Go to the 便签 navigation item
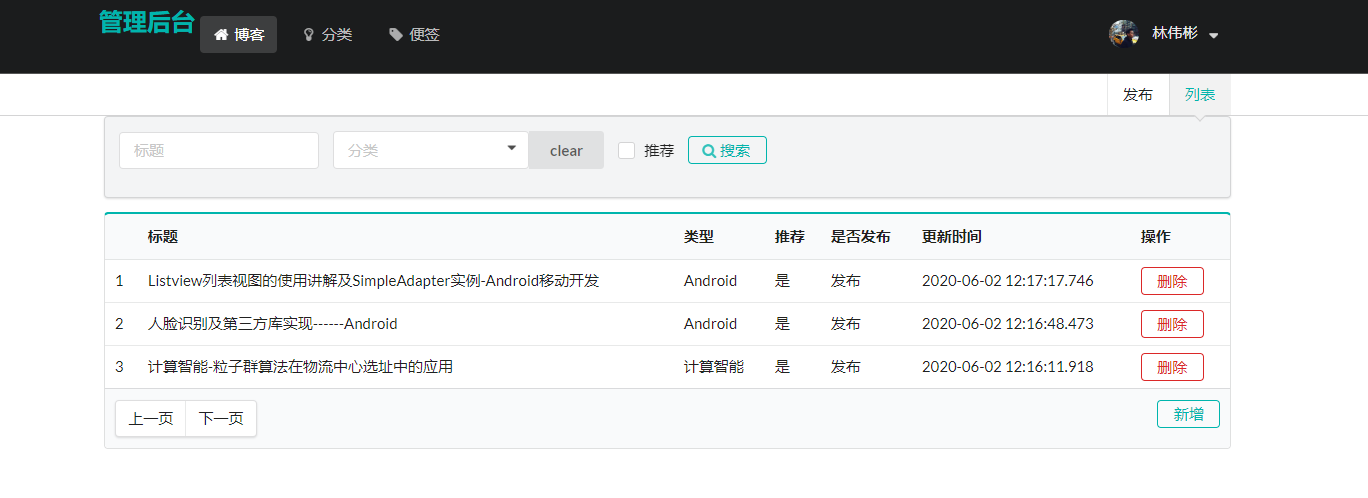The image size is (1368, 498). pyautogui.click(x=414, y=34)
